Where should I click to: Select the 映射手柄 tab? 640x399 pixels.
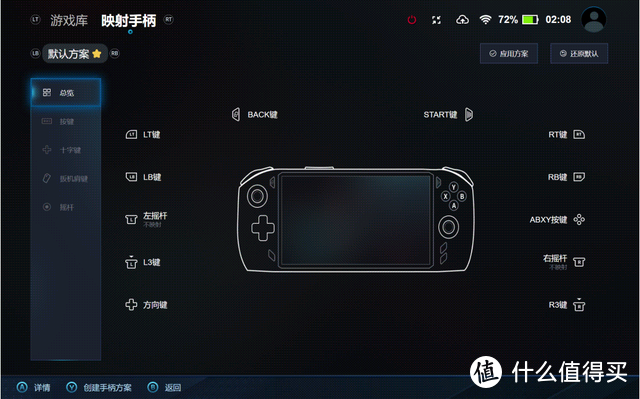(129, 20)
